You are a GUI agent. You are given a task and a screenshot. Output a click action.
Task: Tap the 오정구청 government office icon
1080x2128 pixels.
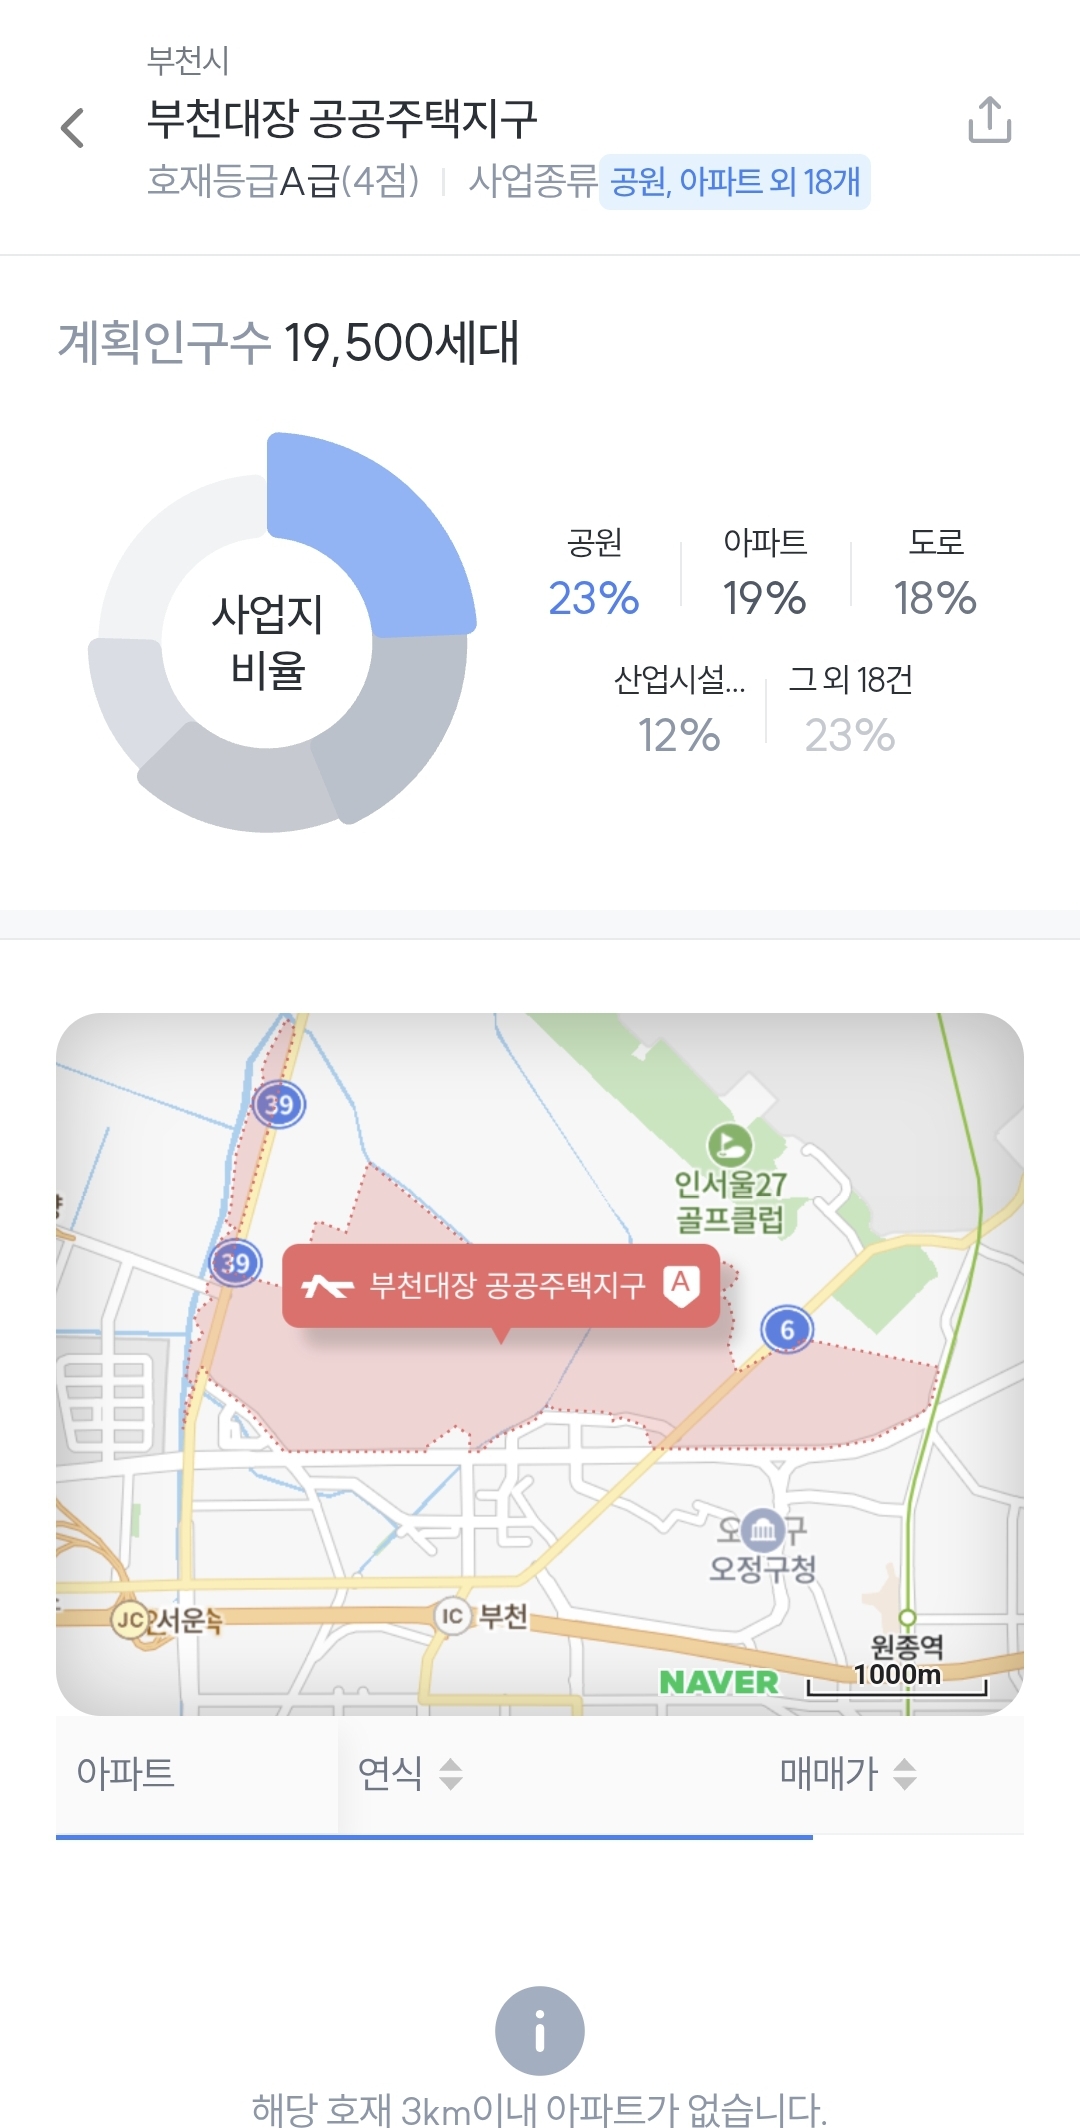point(762,1529)
